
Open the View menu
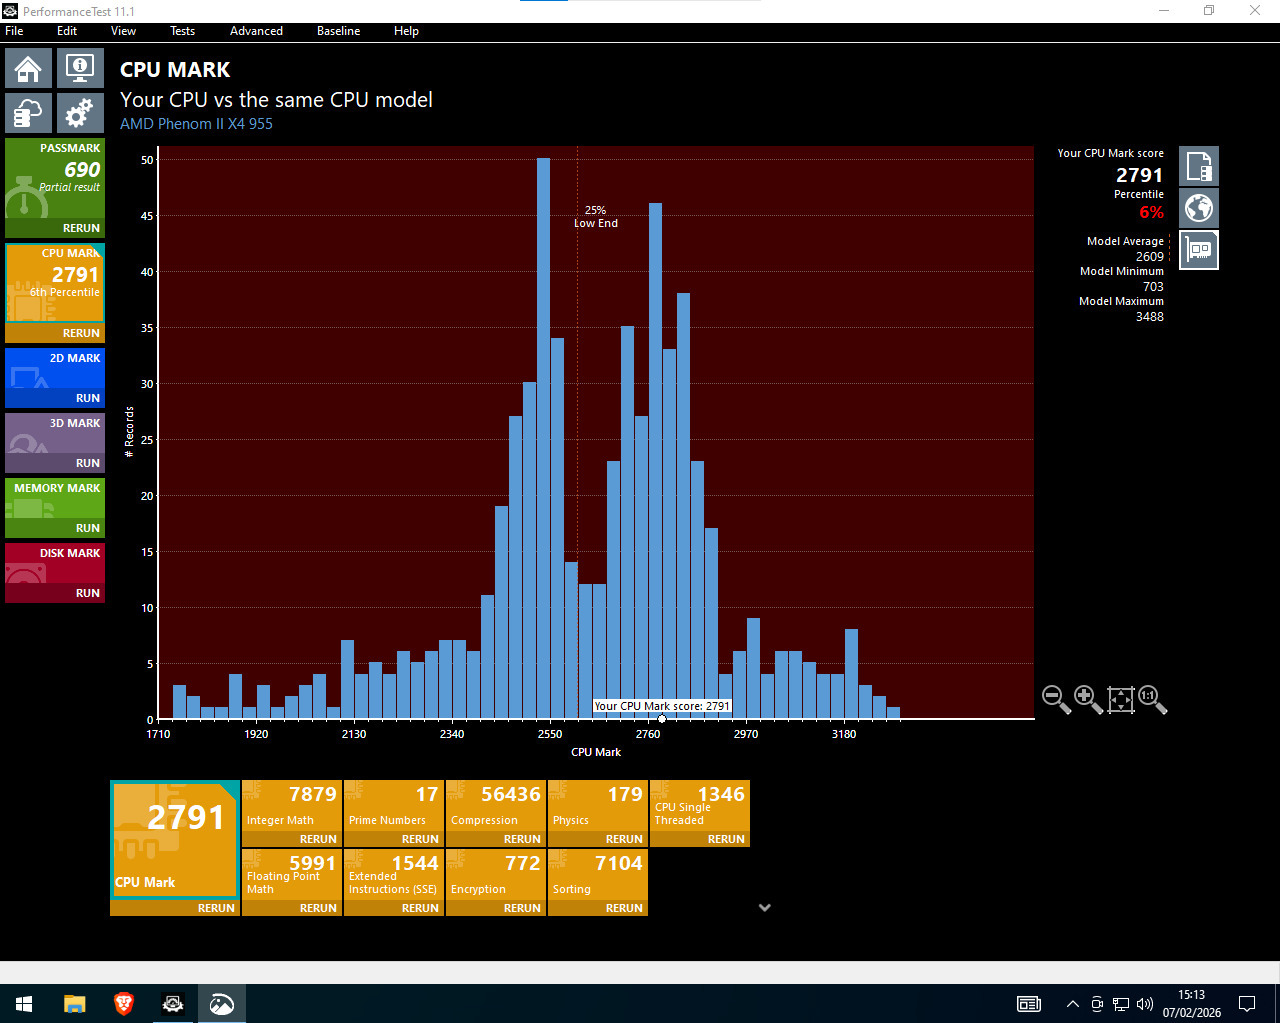tap(123, 31)
